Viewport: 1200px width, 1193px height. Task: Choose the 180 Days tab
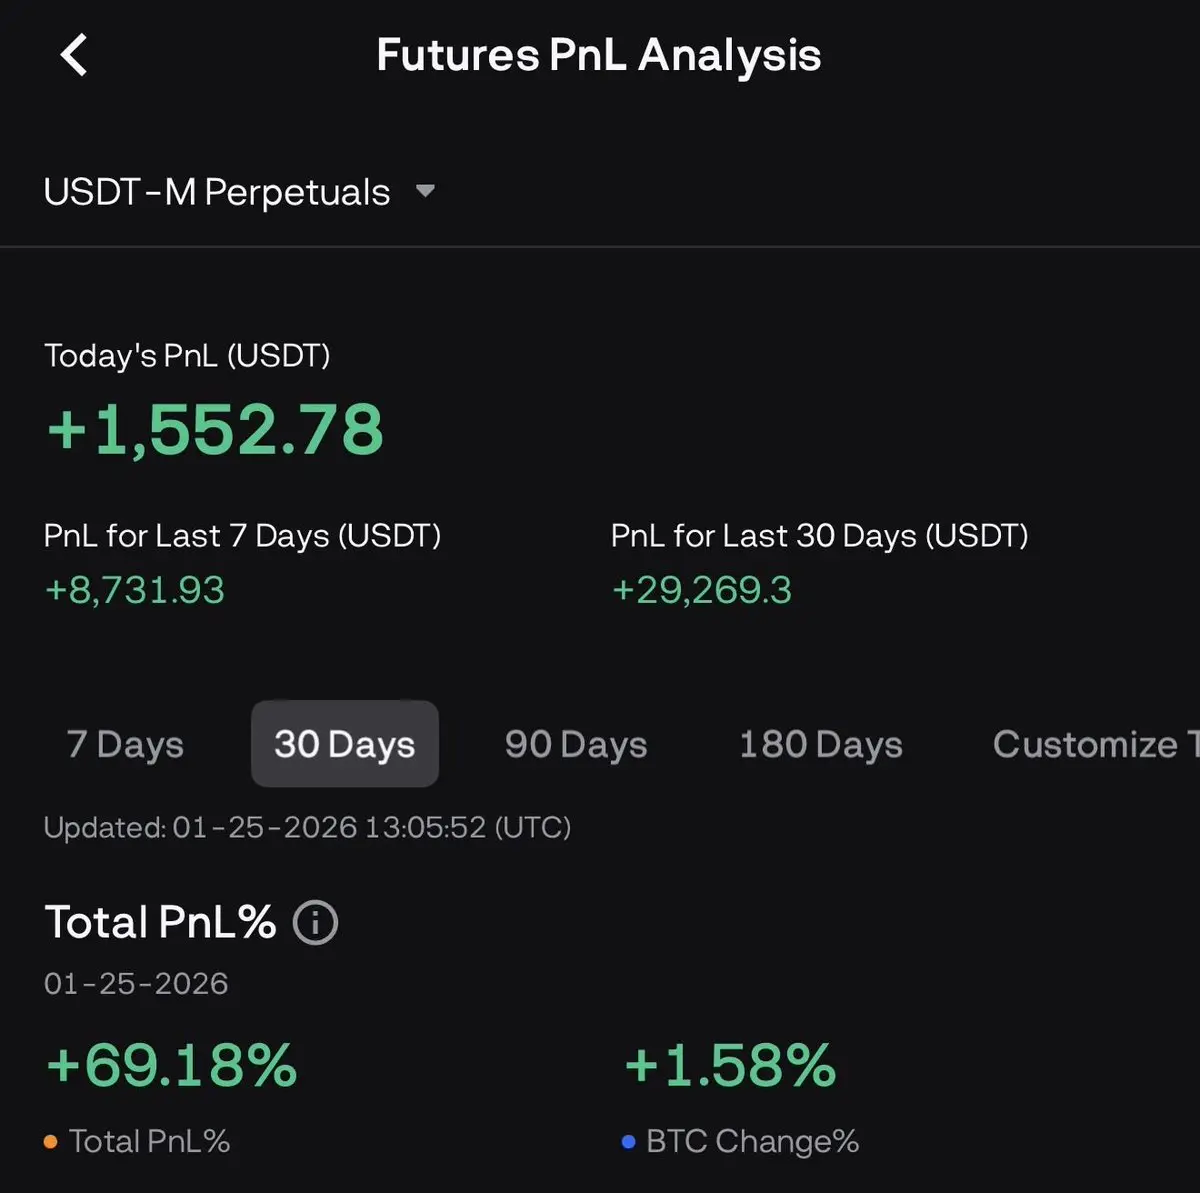pos(820,745)
